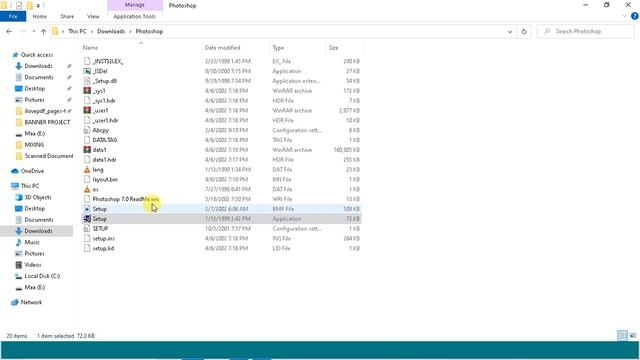Click Downloads in the address path
Image resolution: width=640 pixels, height=360 pixels.
[x=111, y=31]
